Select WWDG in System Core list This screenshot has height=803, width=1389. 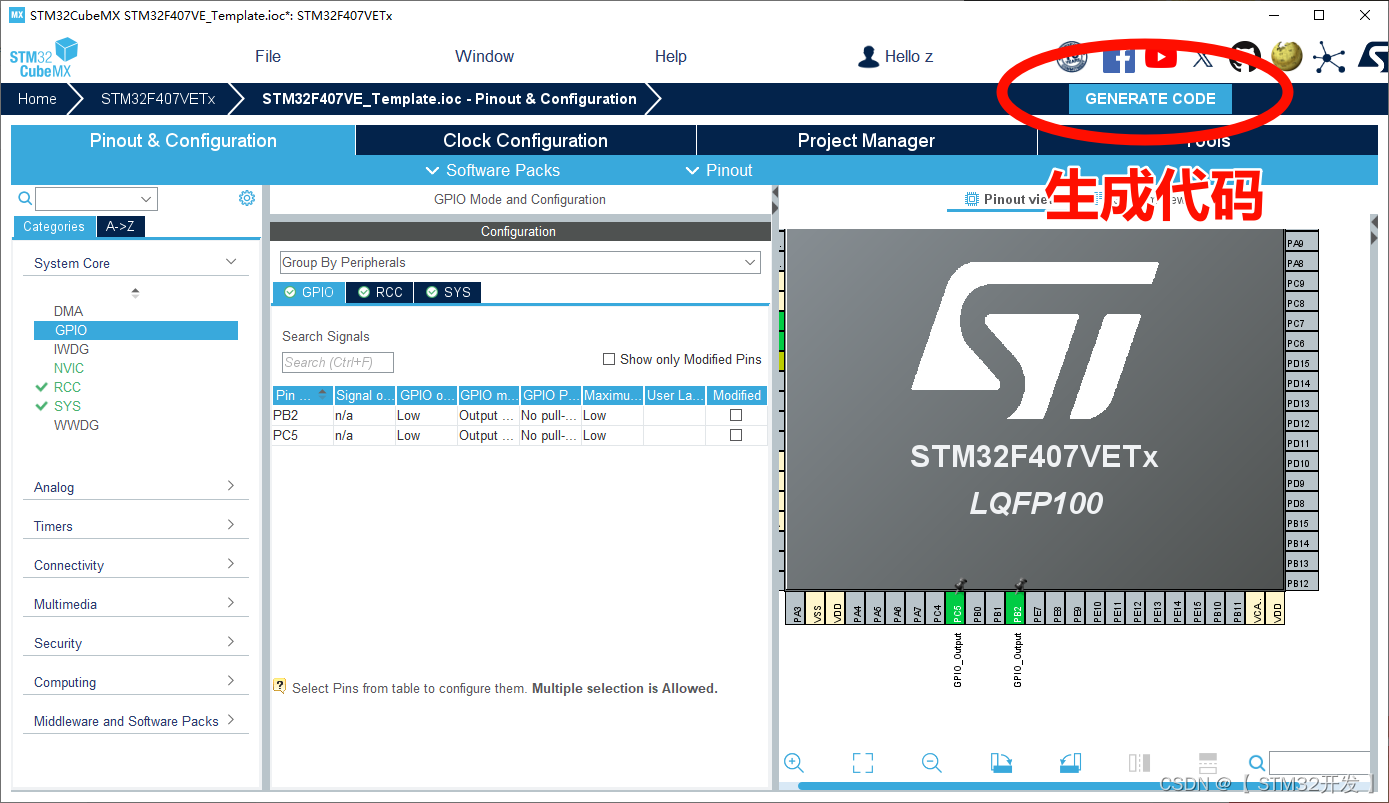[x=76, y=425]
